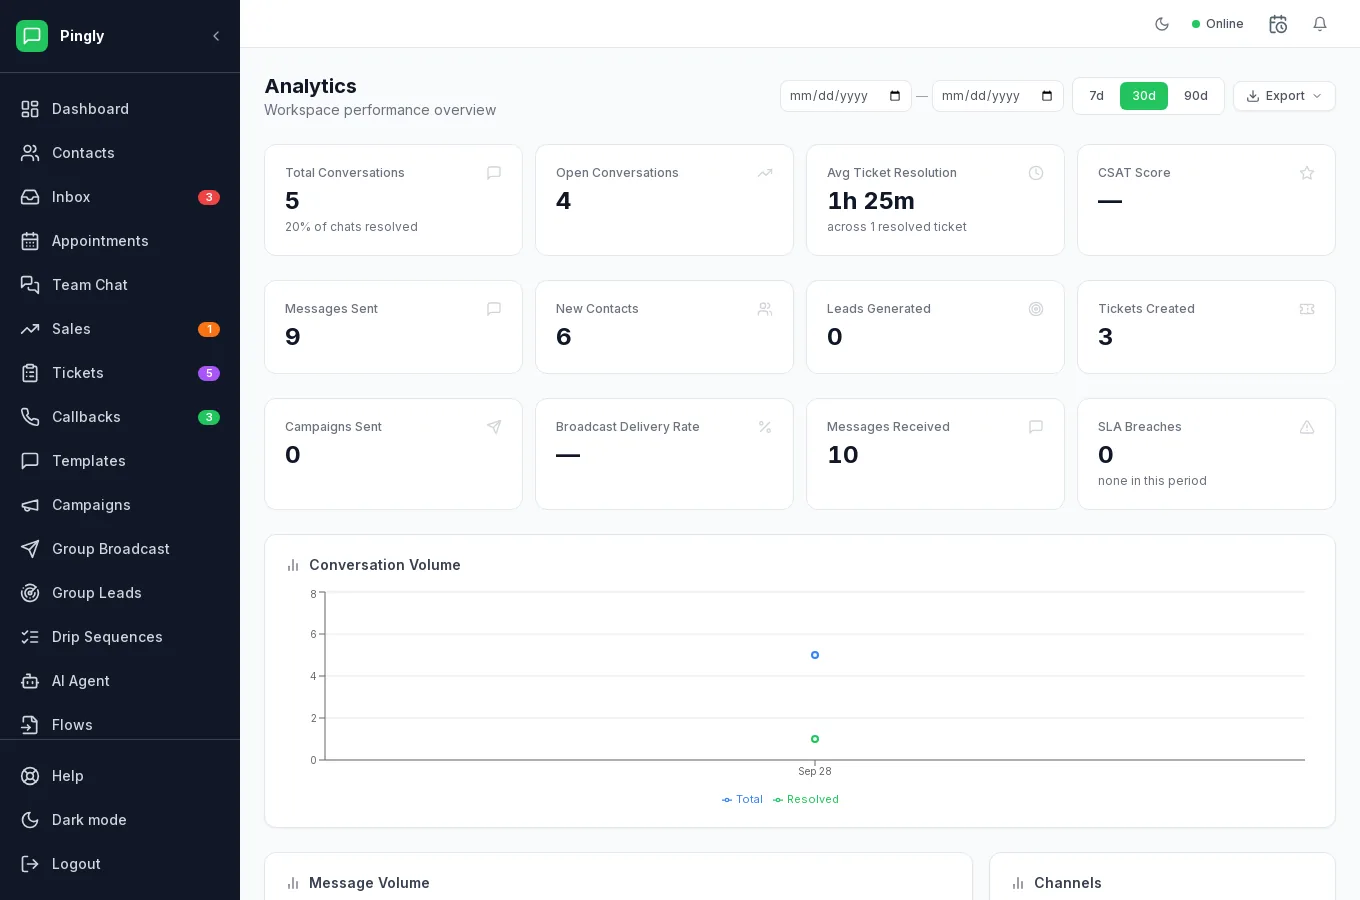The width and height of the screenshot is (1360, 900).
Task: Open the Dashboard page
Action: pyautogui.click(x=120, y=109)
